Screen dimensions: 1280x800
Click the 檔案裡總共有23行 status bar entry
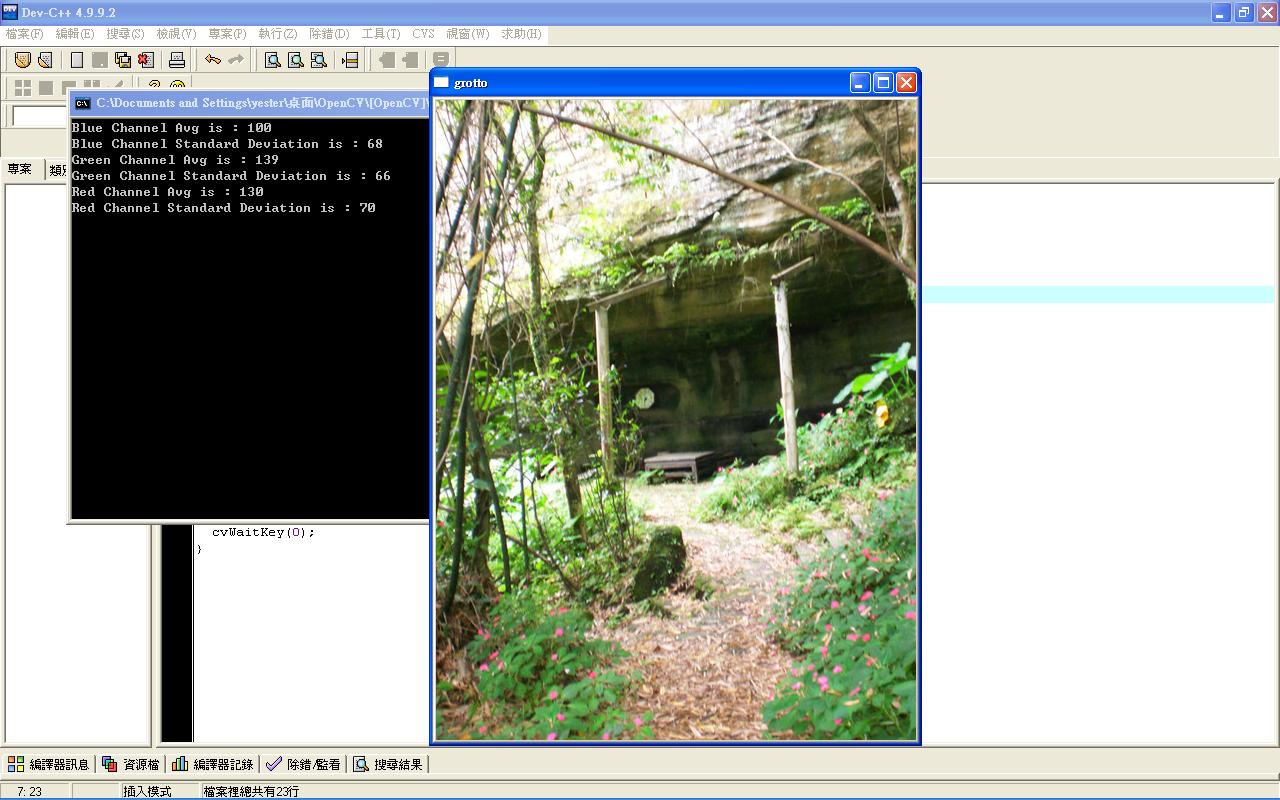coord(251,791)
